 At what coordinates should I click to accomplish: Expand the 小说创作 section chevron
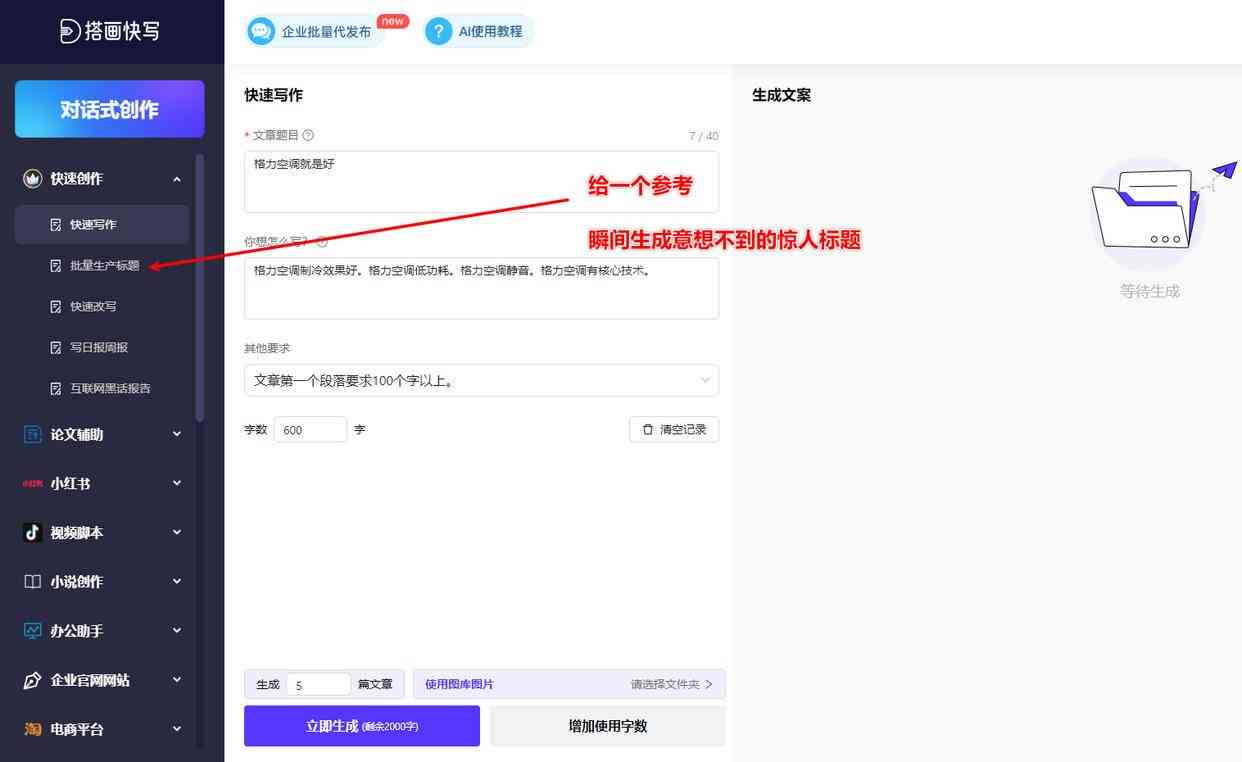click(177, 582)
